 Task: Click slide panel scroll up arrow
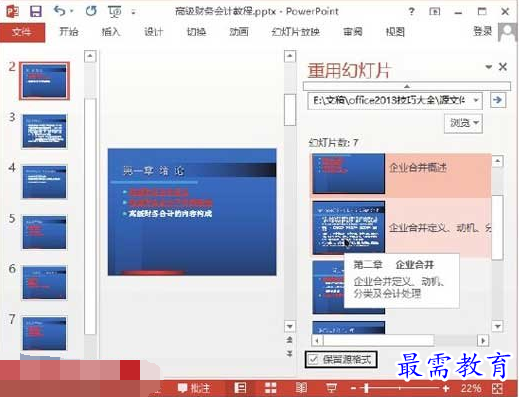click(x=90, y=56)
